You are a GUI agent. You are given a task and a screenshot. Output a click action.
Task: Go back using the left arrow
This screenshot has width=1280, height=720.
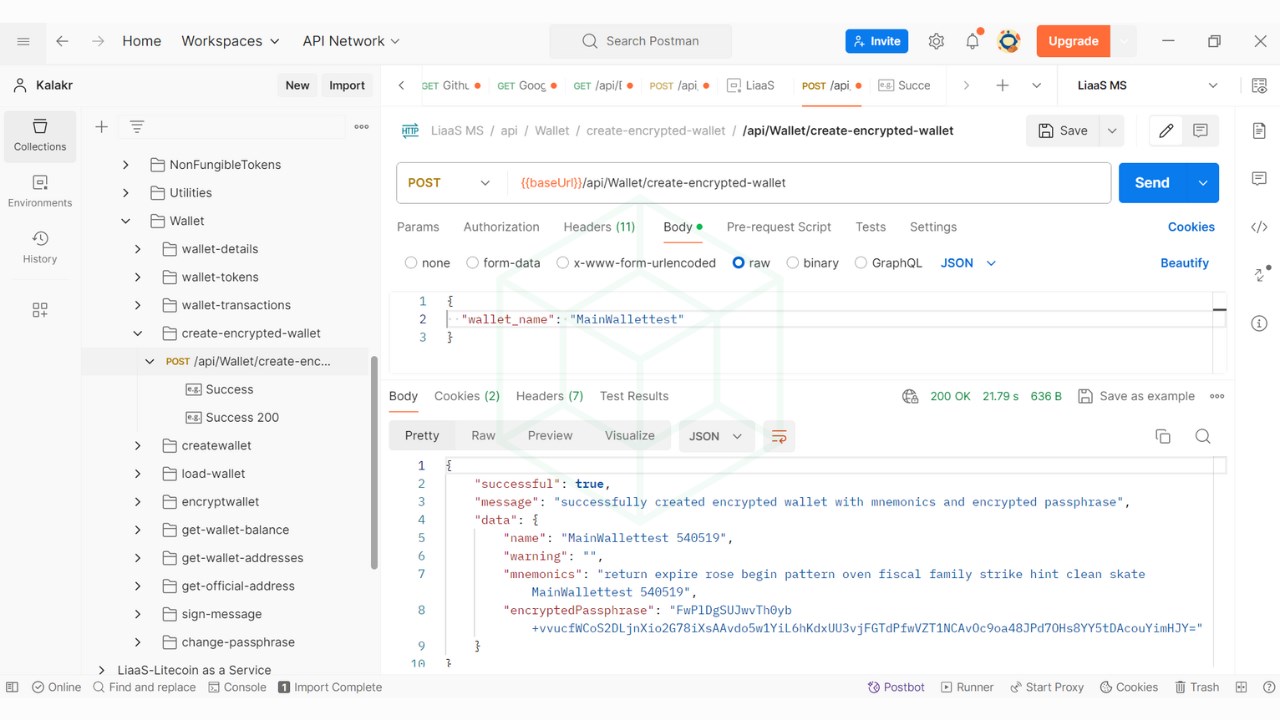point(62,41)
